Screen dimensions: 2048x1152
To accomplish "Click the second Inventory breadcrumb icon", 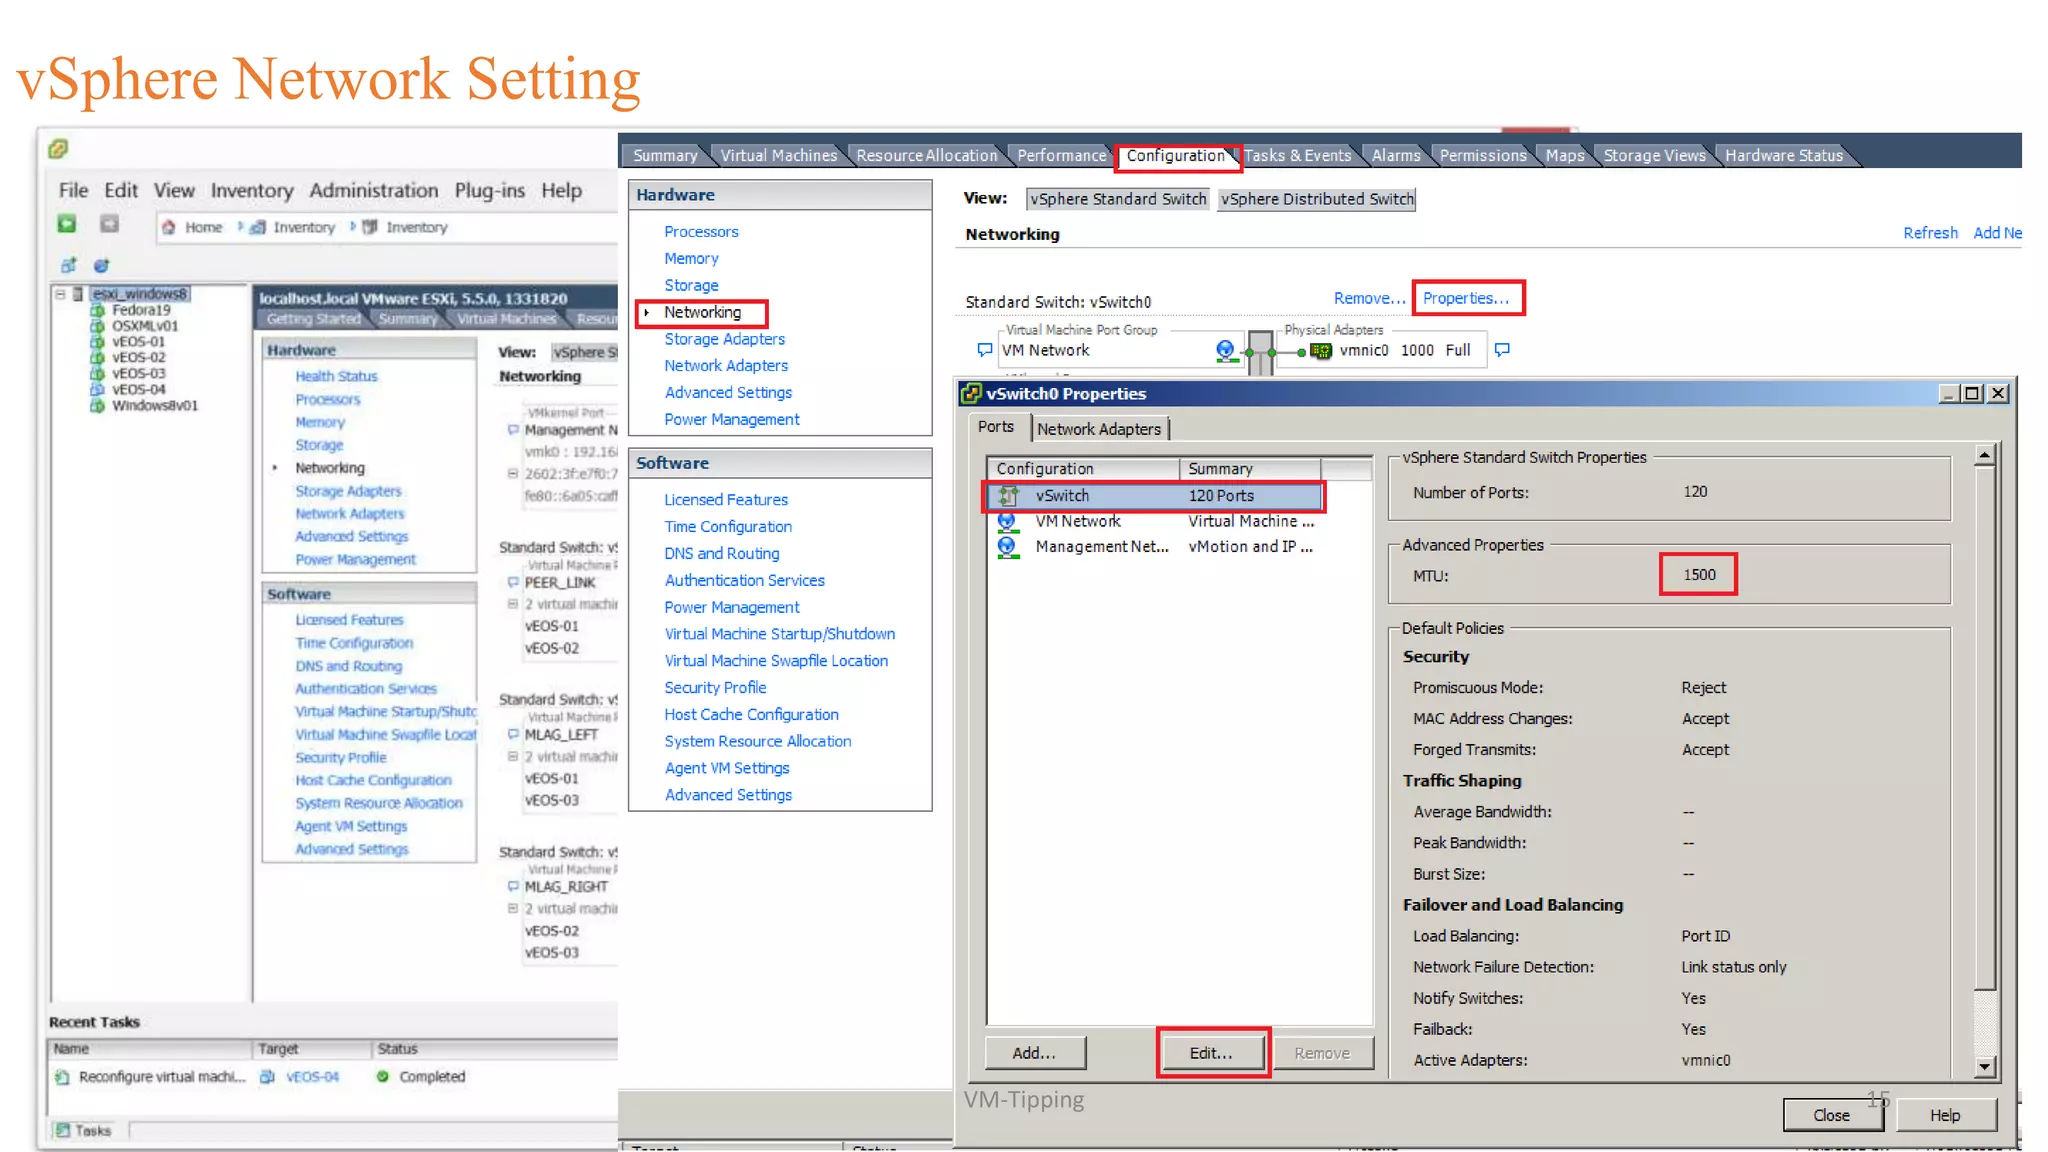I will click(x=370, y=227).
